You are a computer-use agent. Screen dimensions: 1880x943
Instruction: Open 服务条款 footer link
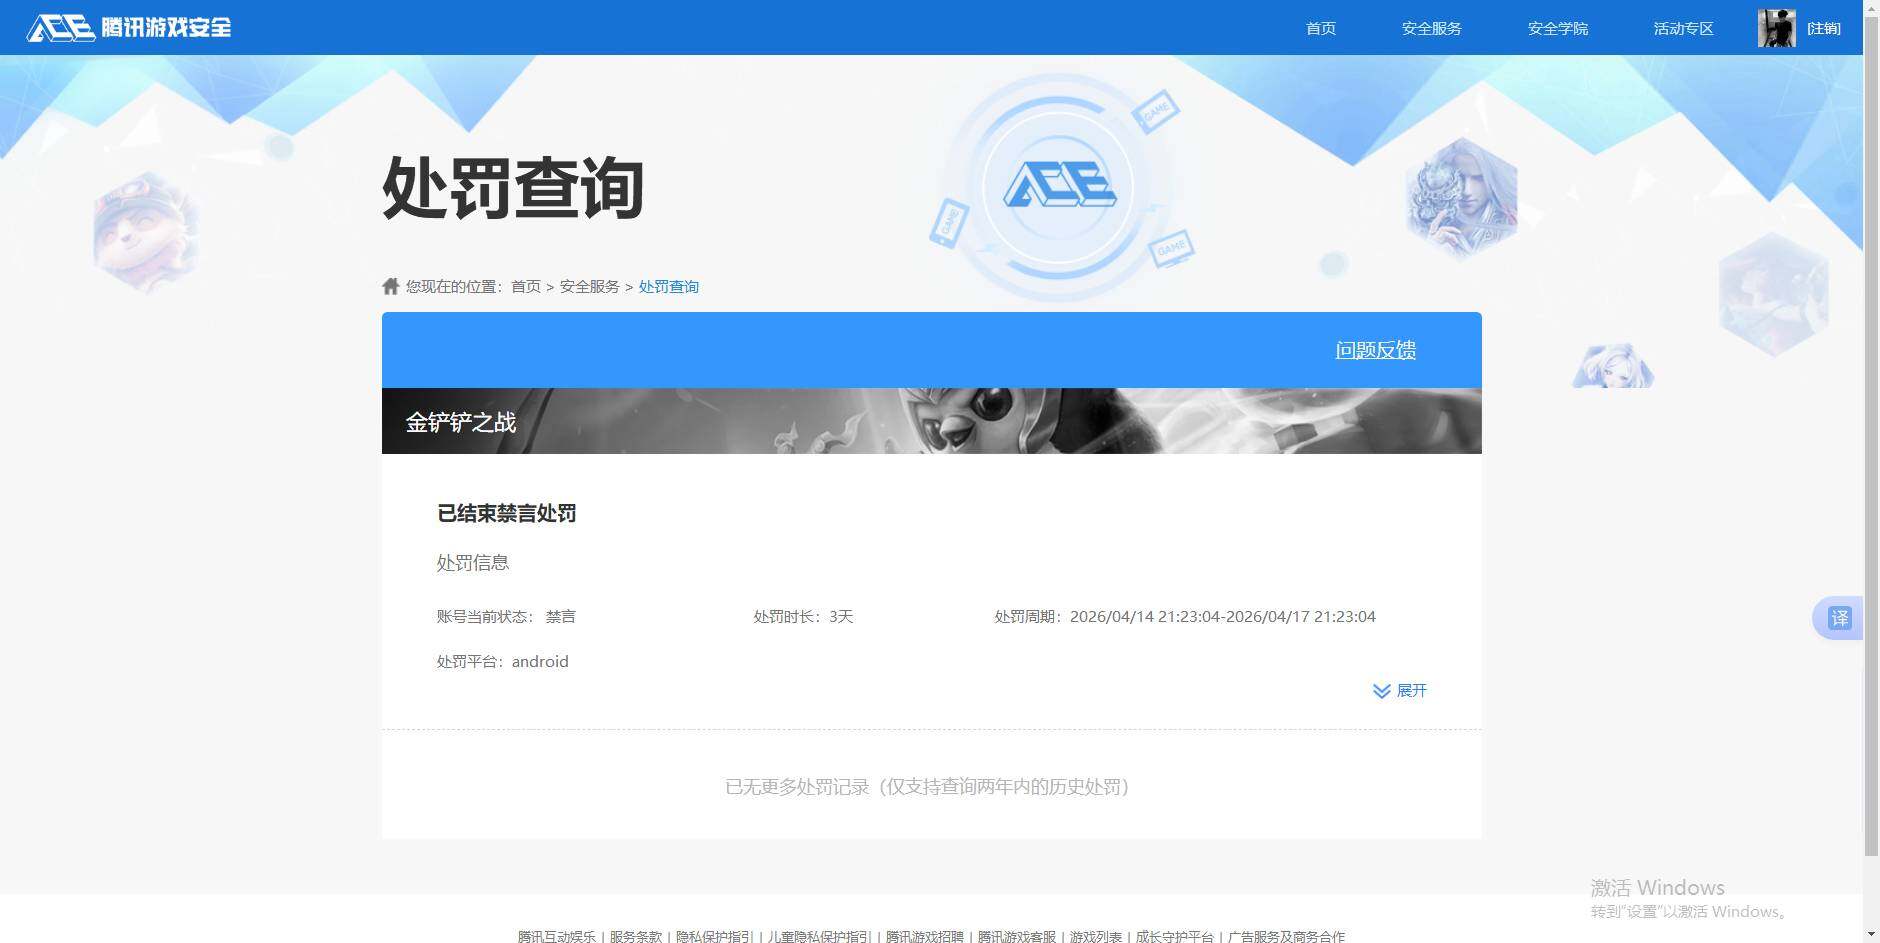(636, 937)
